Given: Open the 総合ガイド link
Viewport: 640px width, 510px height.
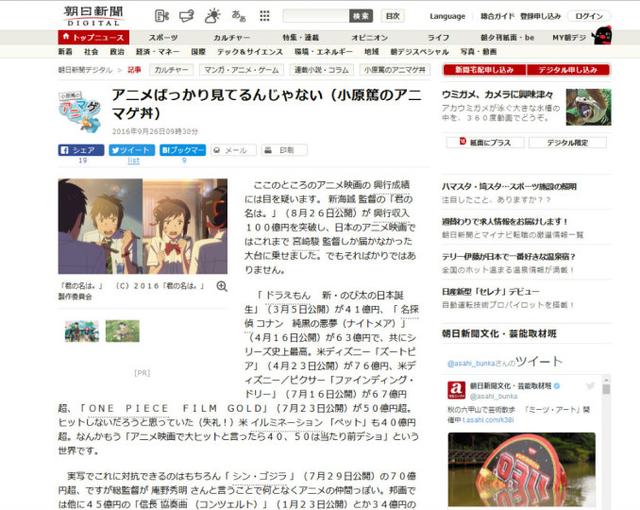Looking at the screenshot, I should (498, 16).
